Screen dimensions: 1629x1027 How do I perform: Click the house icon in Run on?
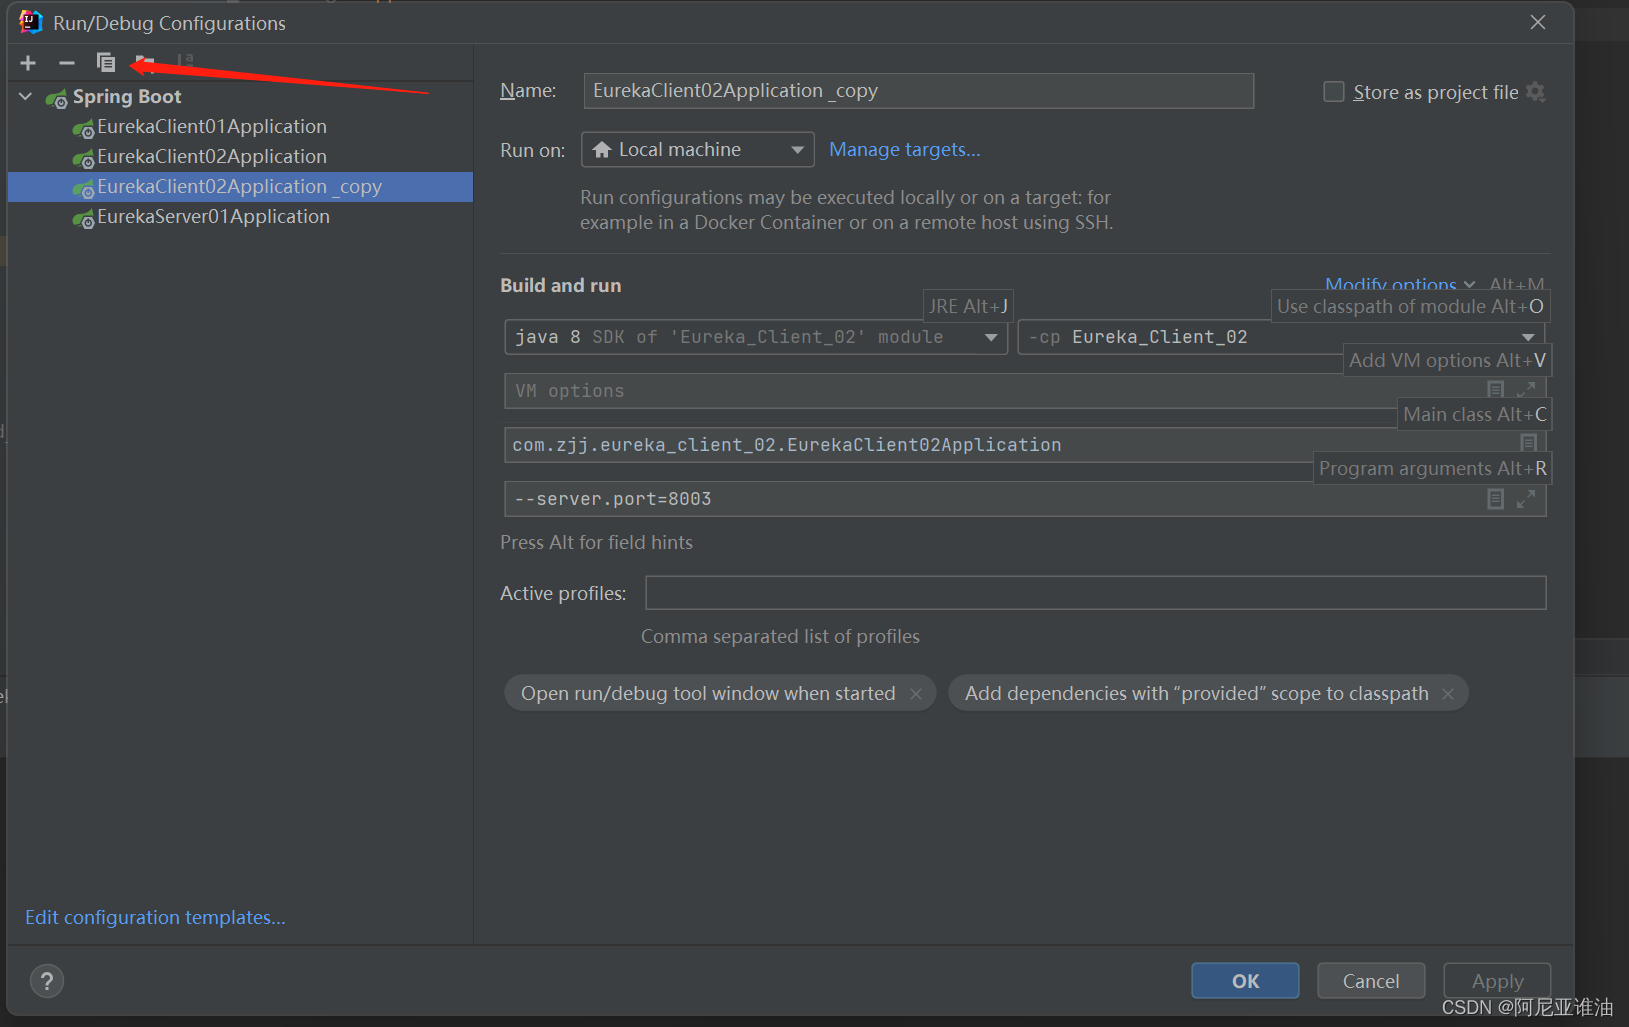[x=602, y=150]
